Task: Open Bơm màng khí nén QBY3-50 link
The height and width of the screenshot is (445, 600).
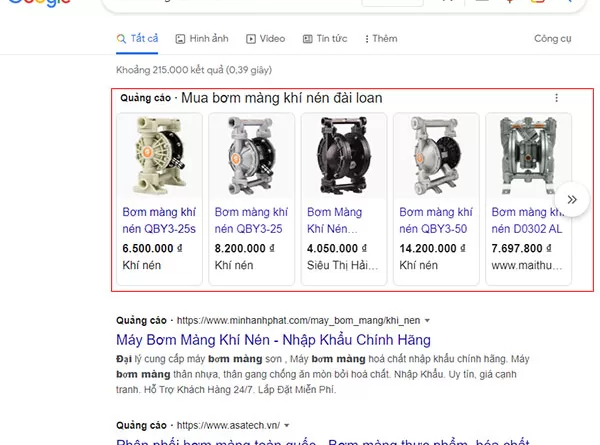Action: [436, 220]
